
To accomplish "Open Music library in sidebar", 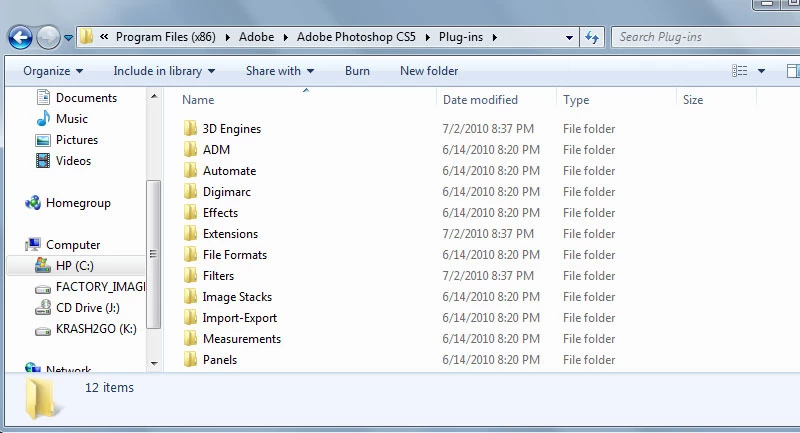I will [x=62, y=118].
